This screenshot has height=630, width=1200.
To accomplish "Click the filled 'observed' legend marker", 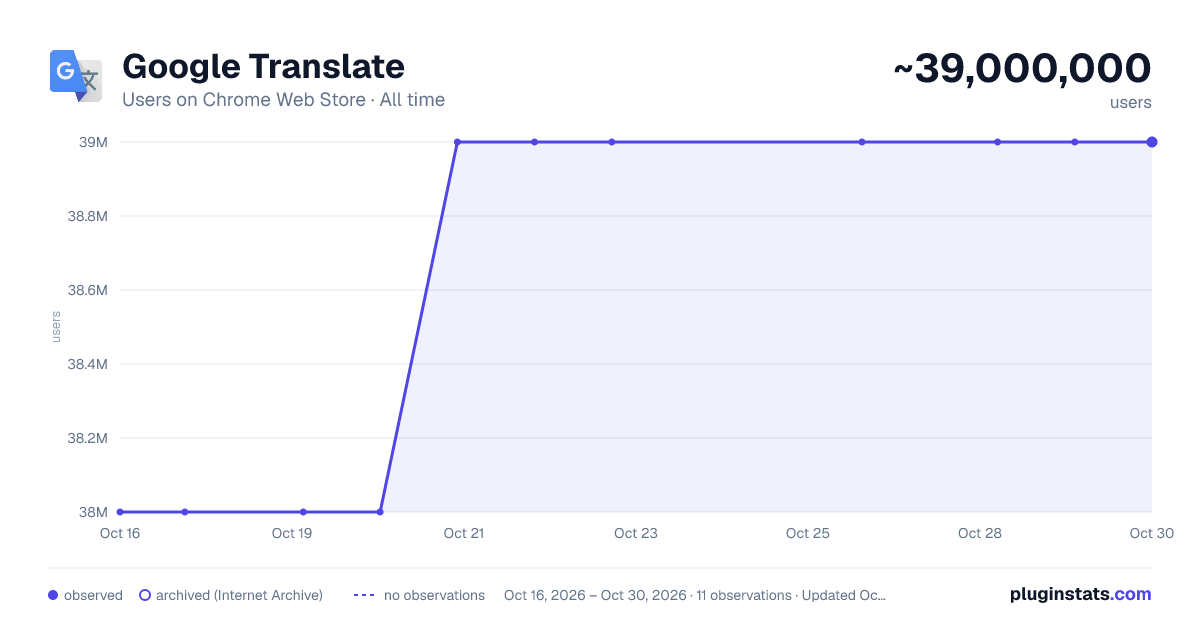I will [x=53, y=595].
